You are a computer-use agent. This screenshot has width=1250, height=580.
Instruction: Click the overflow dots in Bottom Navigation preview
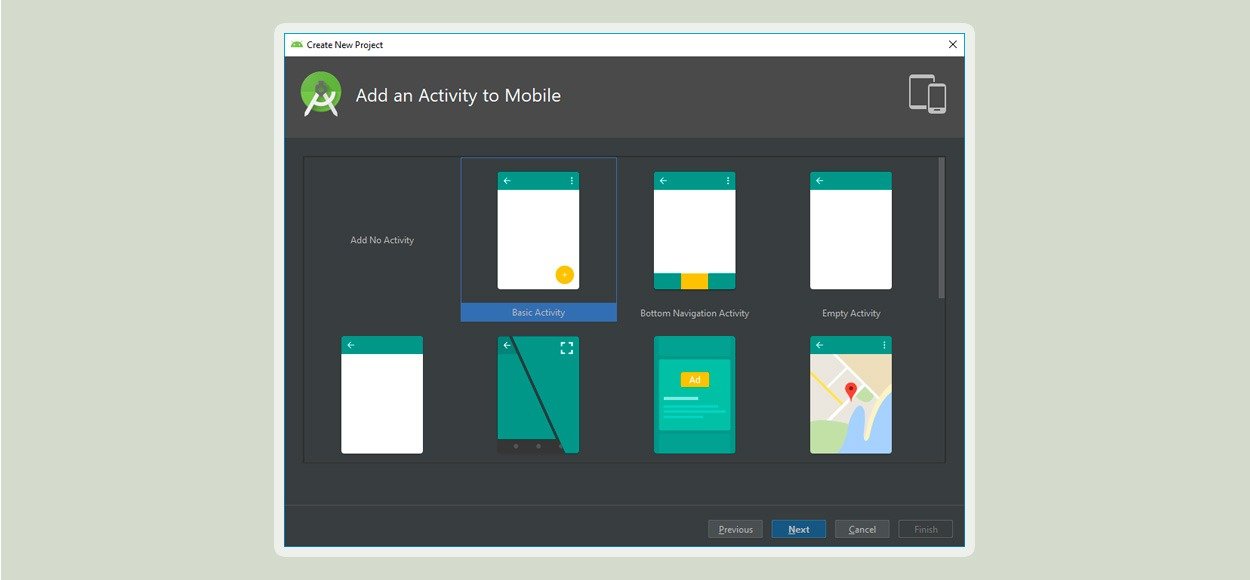pyautogui.click(x=728, y=181)
